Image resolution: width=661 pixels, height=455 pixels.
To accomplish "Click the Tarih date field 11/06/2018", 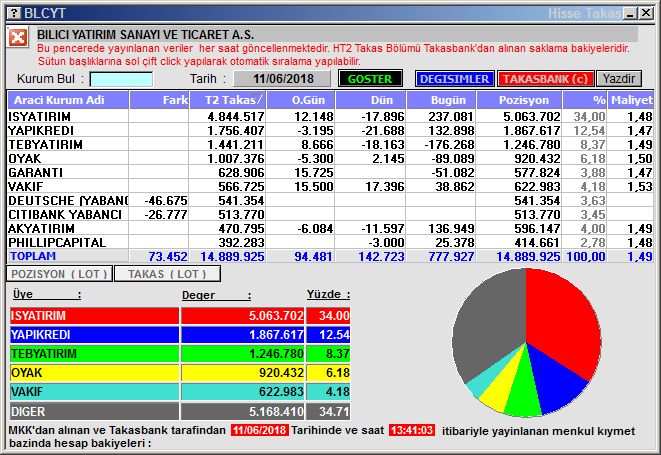I will [282, 79].
